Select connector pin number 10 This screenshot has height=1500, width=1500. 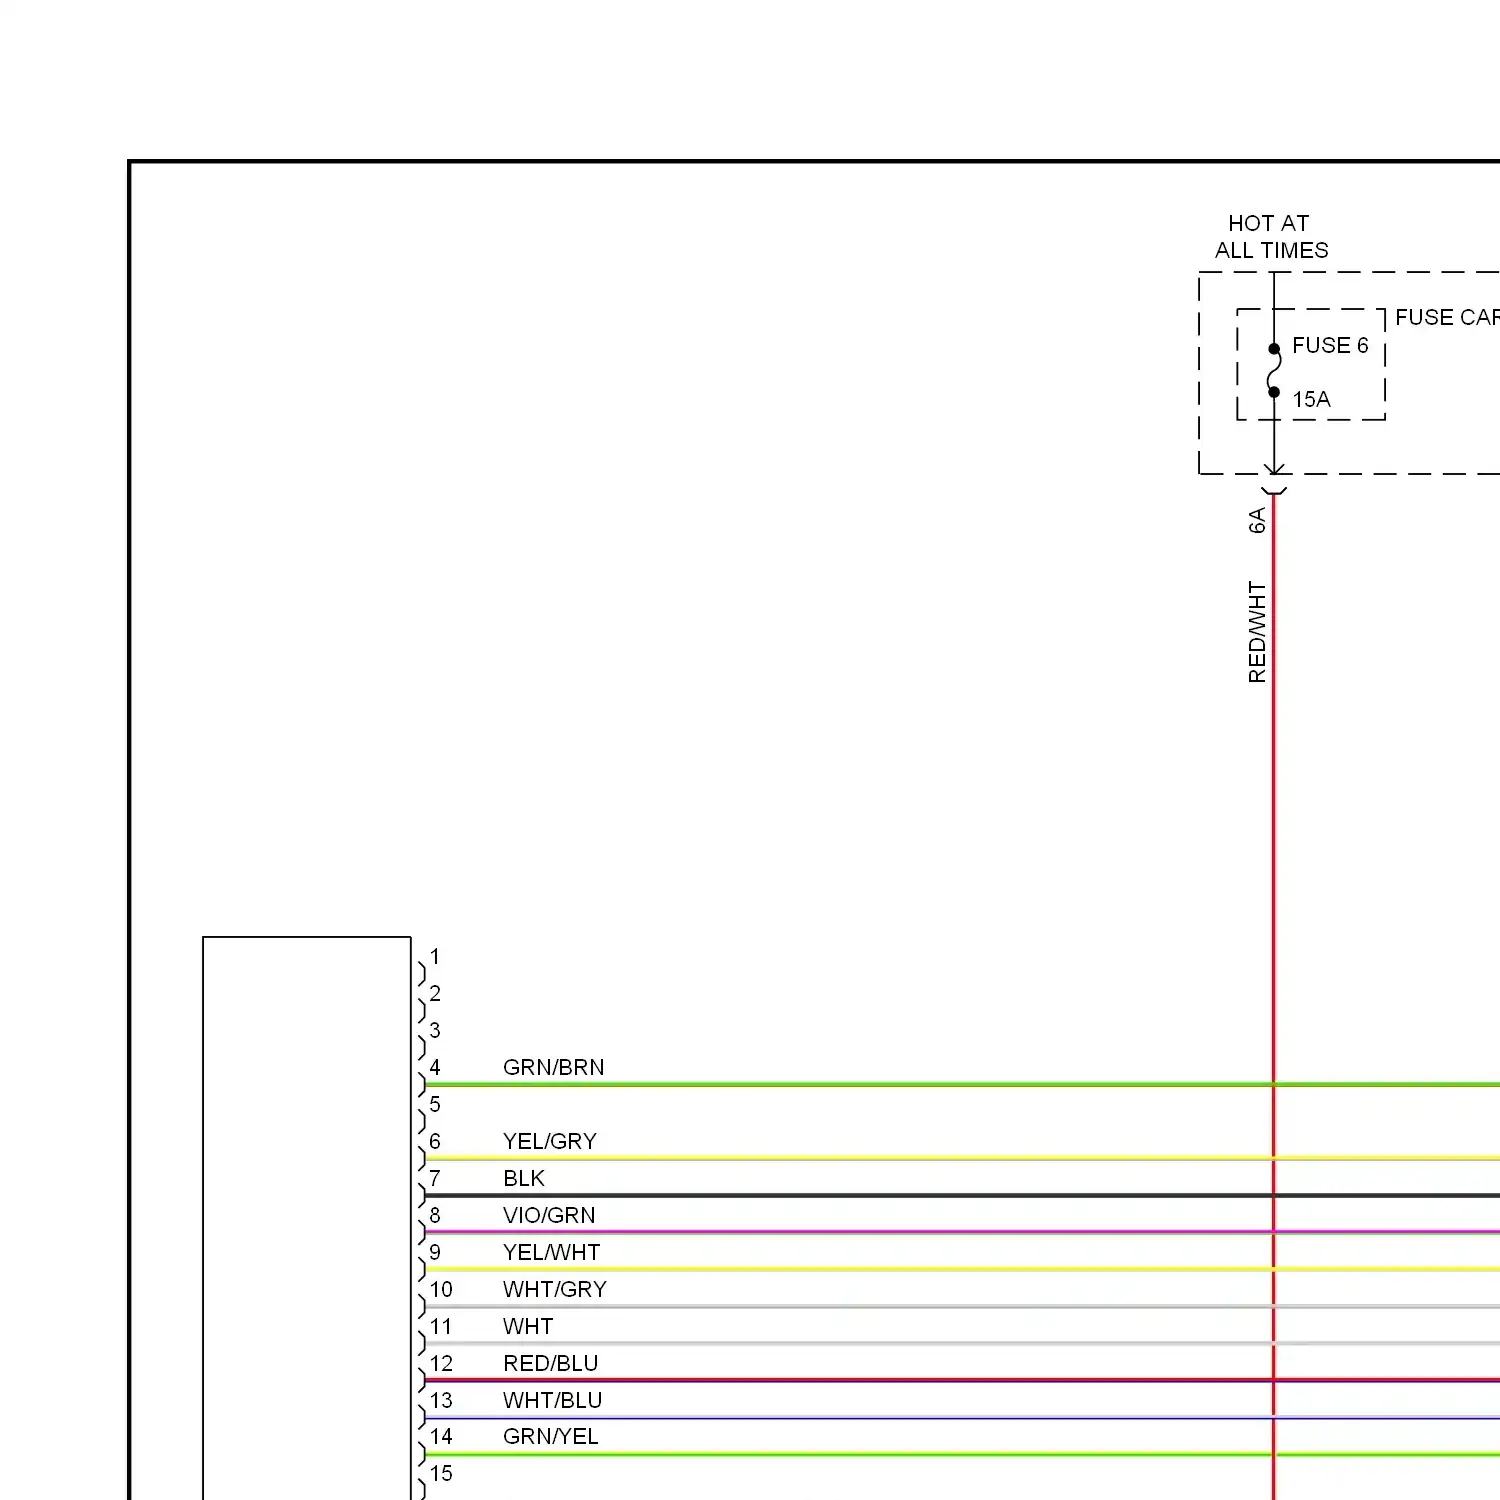pos(441,1290)
